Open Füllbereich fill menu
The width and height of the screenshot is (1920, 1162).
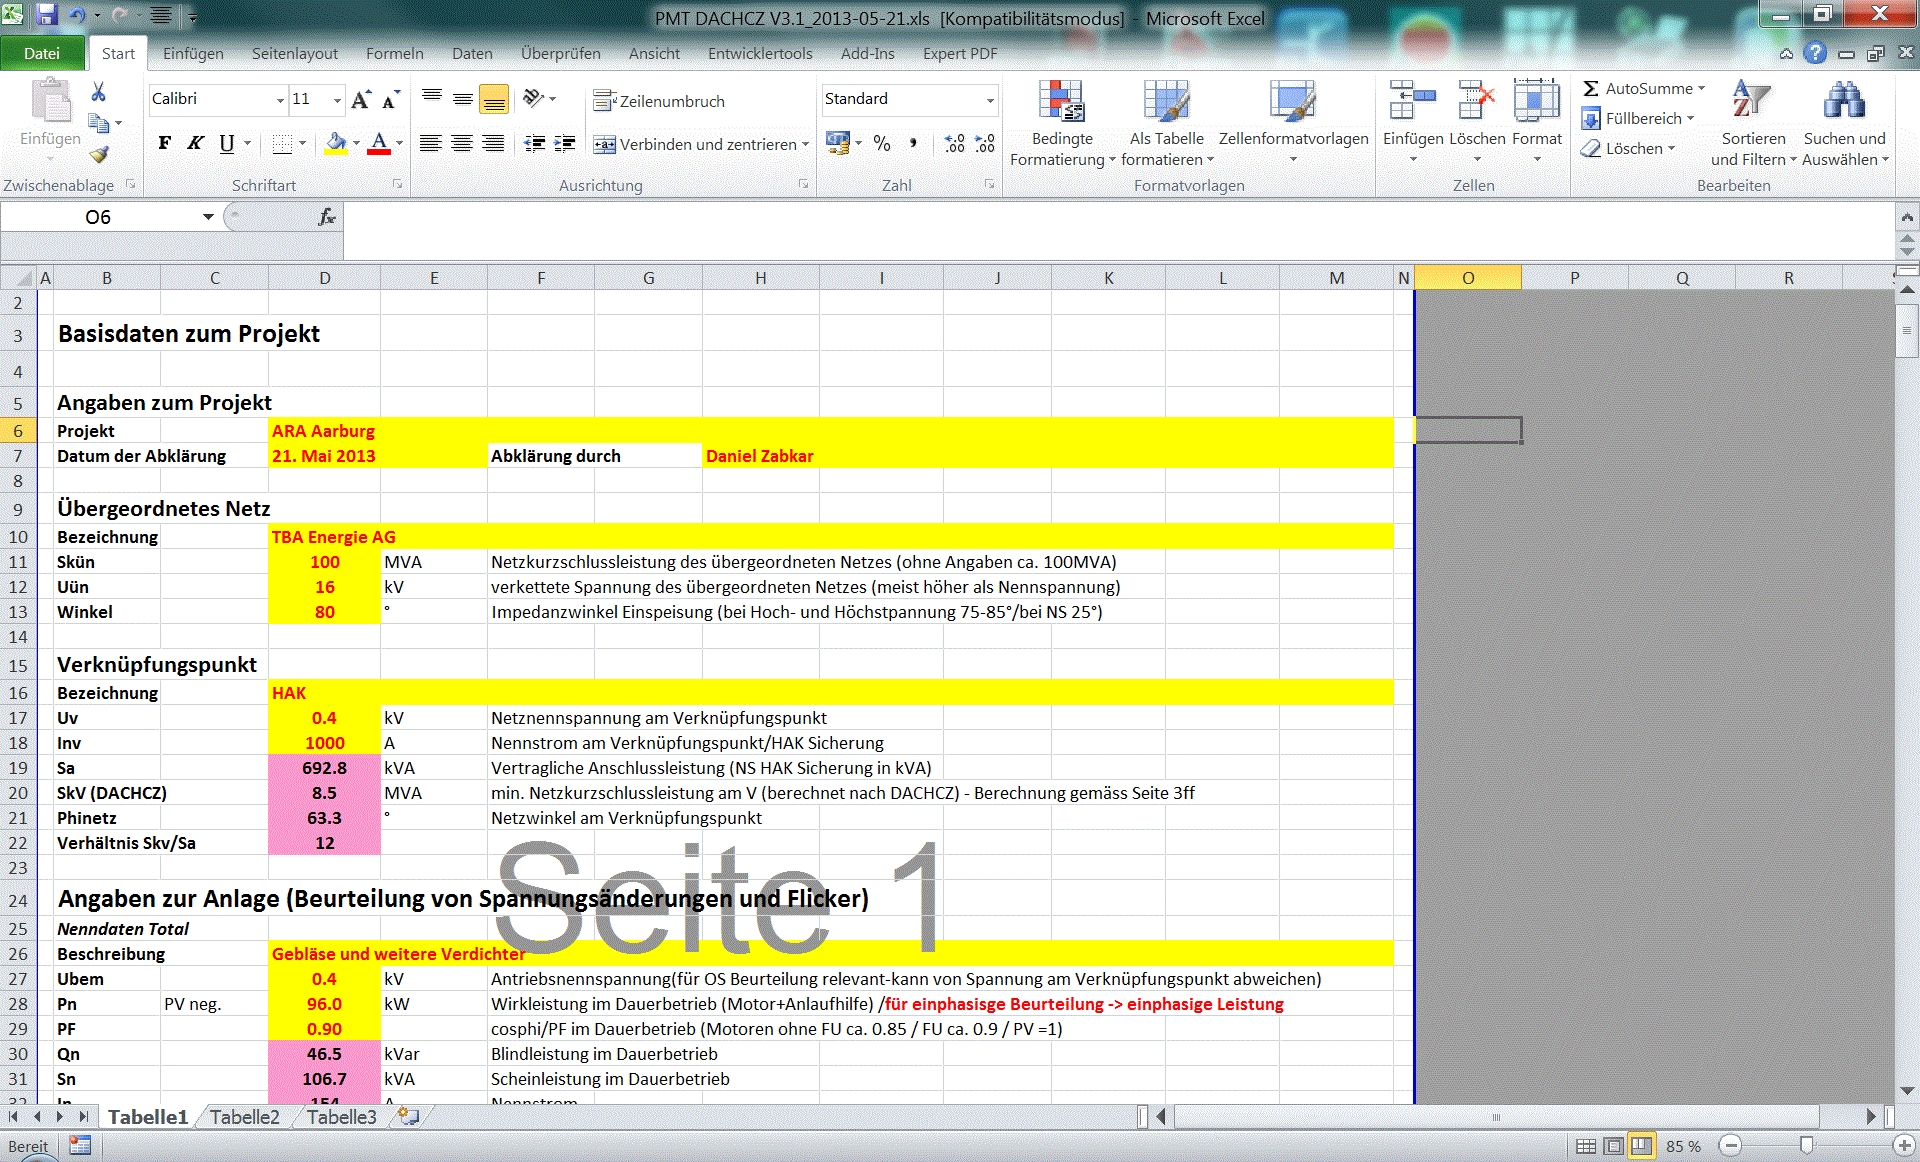point(1637,118)
